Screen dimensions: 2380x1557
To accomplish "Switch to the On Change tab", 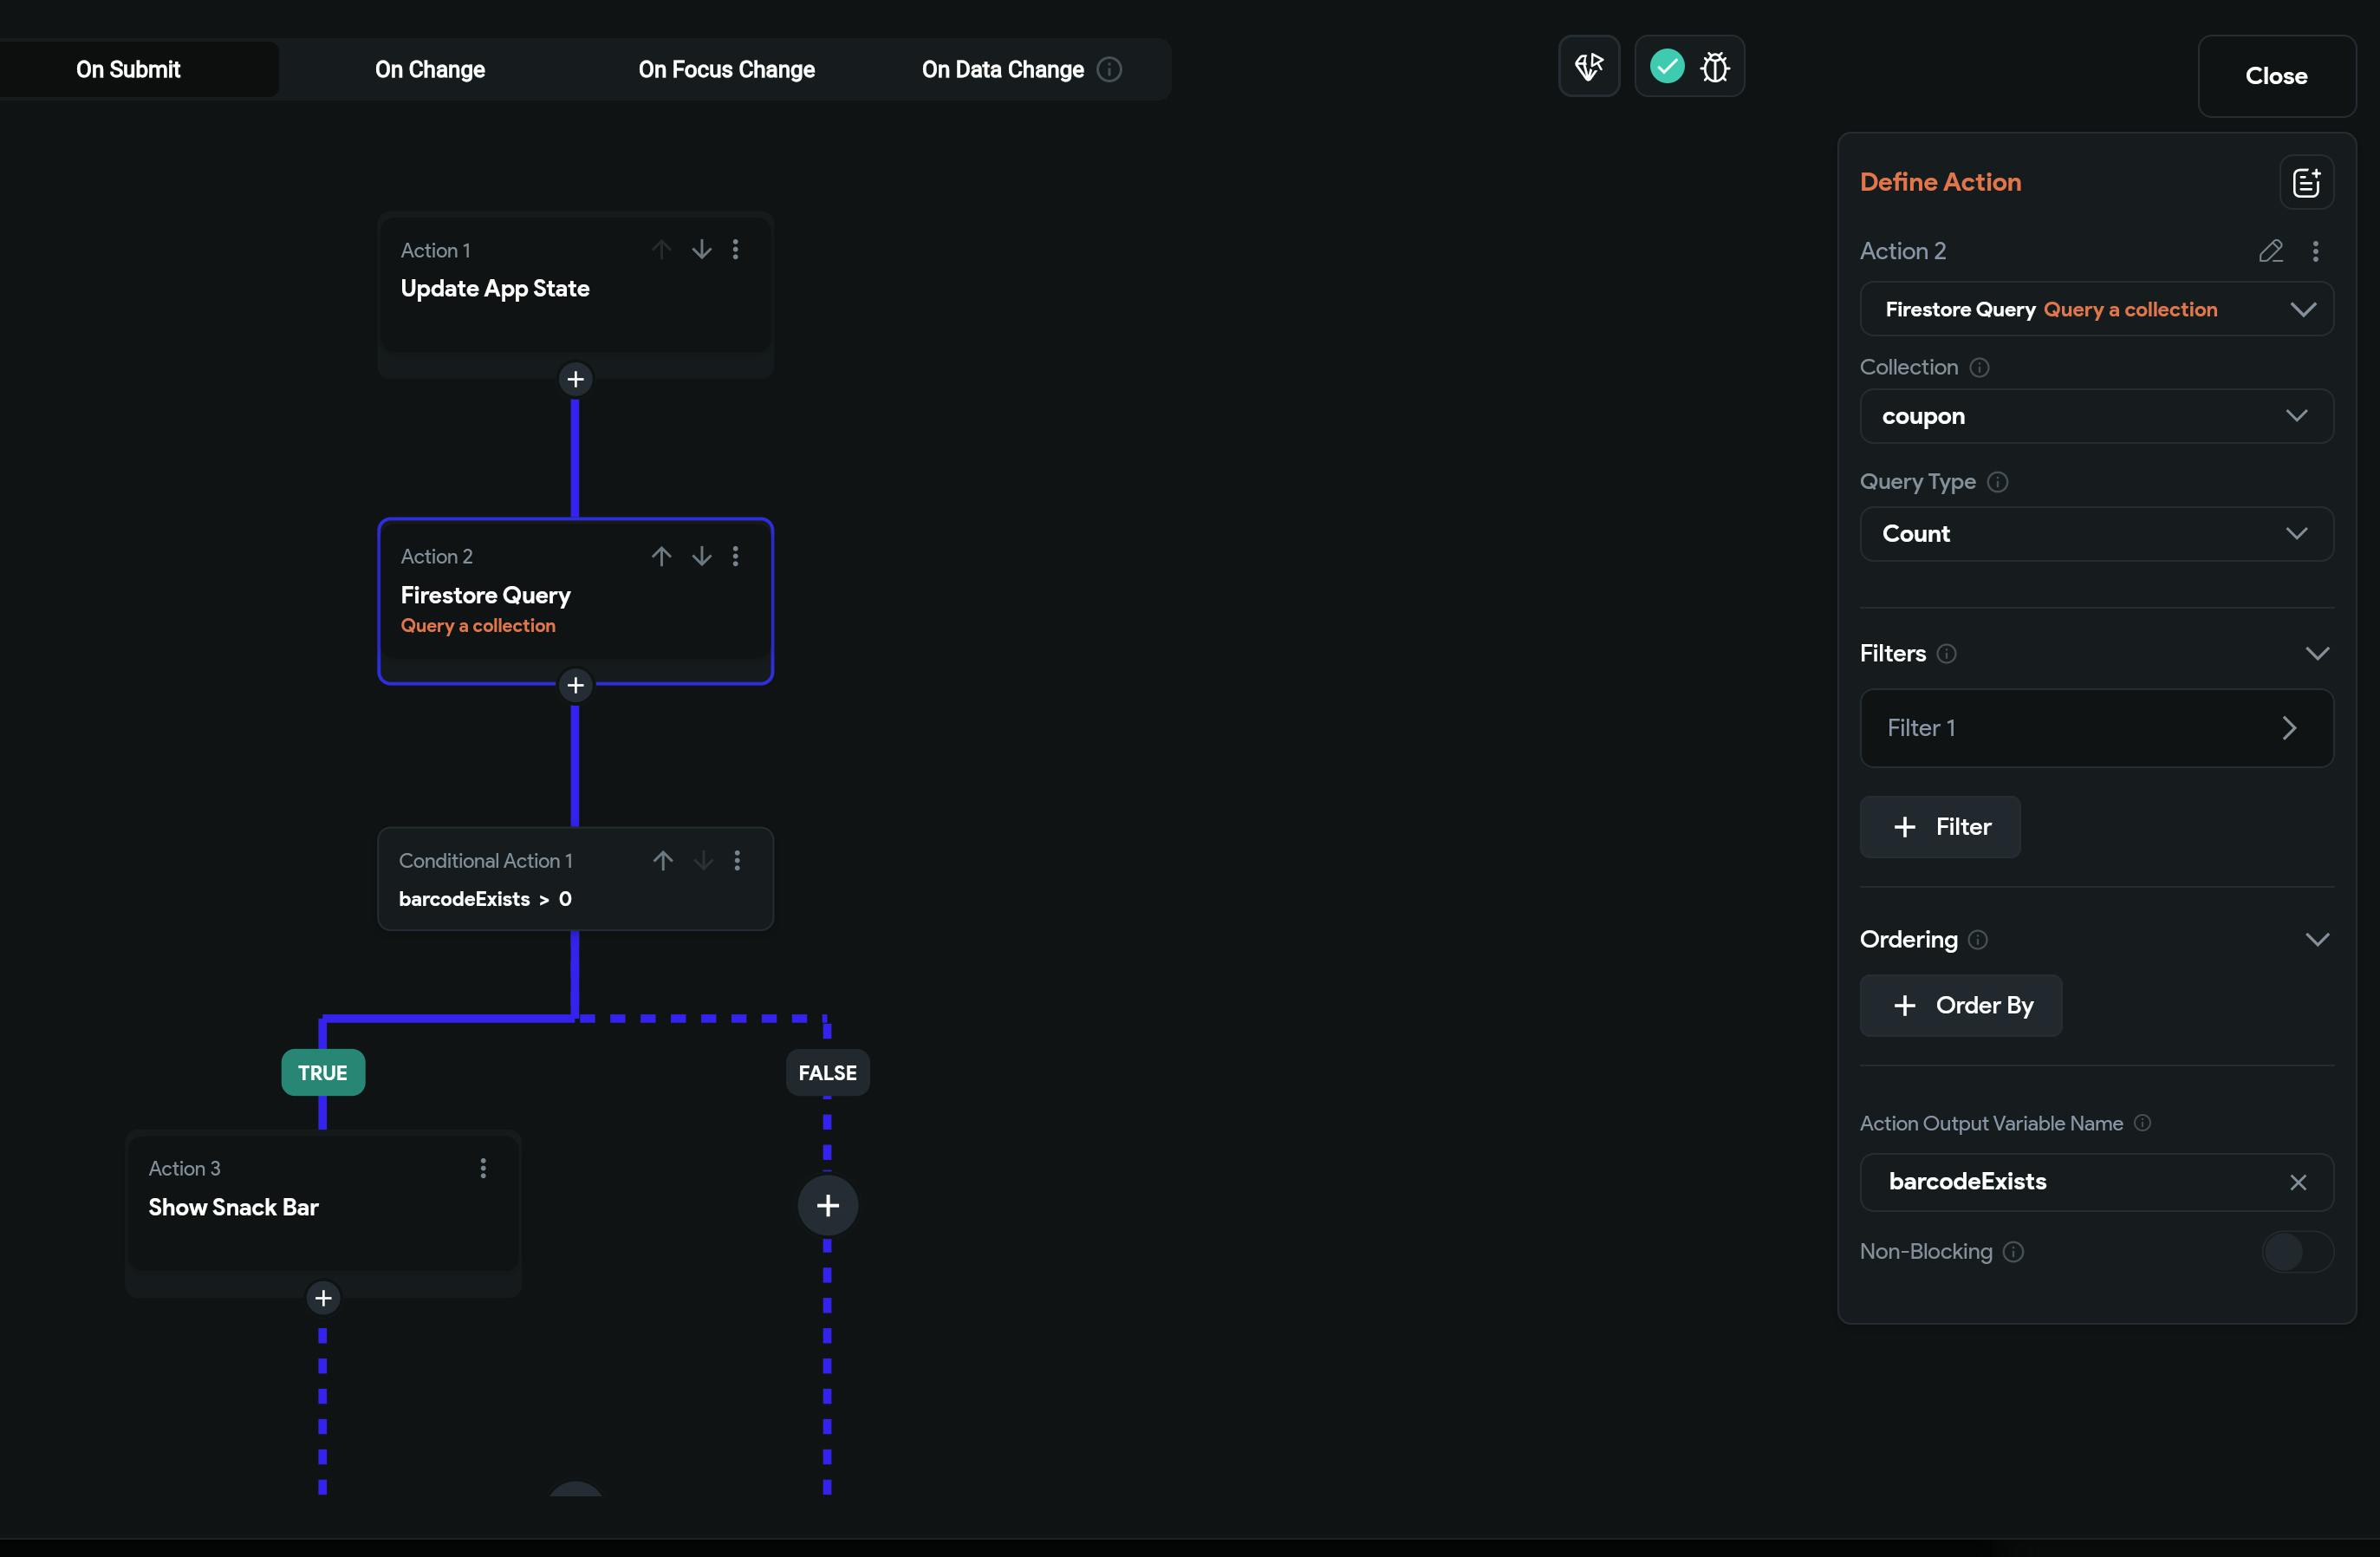I will click(x=430, y=70).
